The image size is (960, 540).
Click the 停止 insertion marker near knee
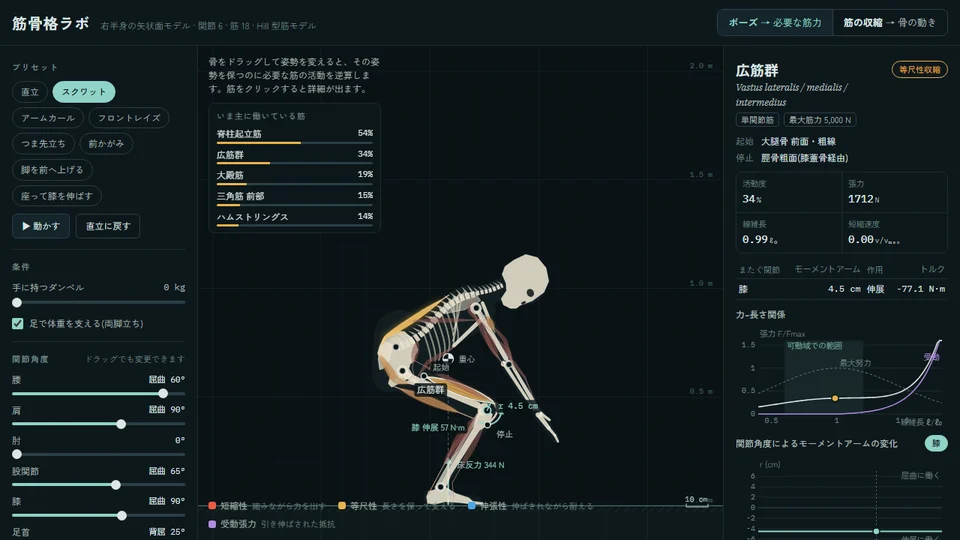pos(487,424)
